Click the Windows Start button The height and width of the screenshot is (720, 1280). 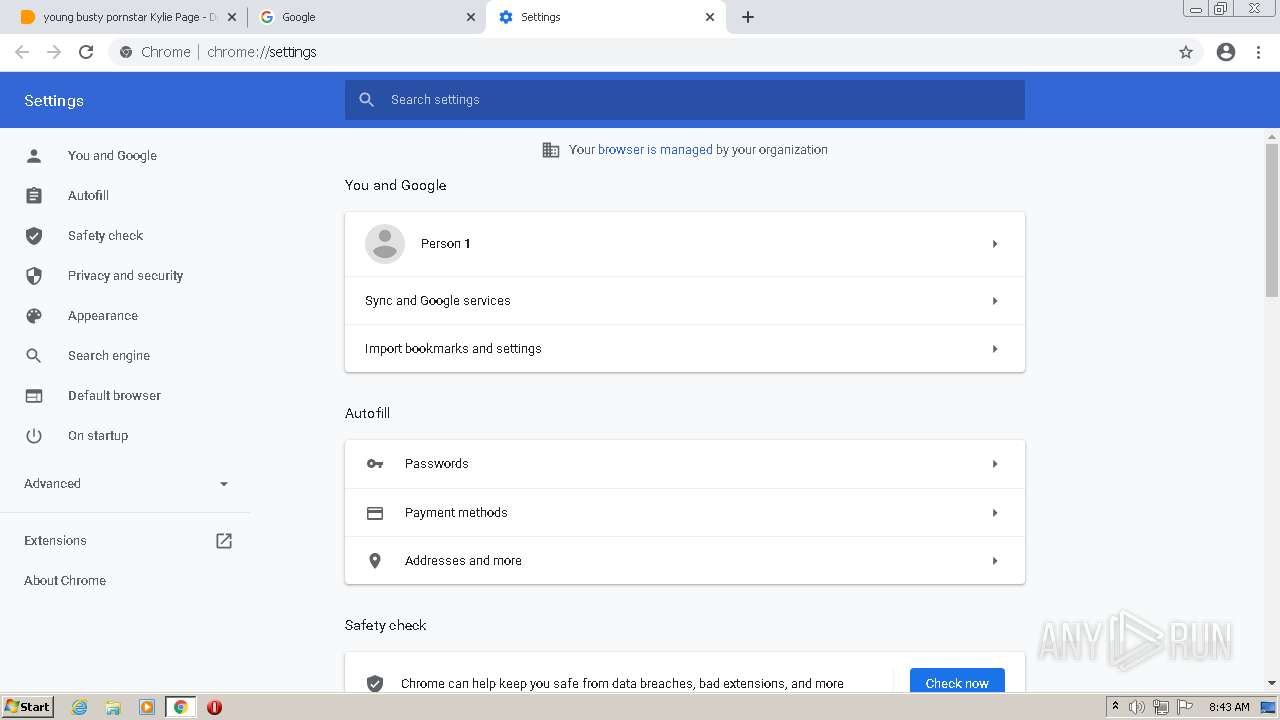[28, 707]
